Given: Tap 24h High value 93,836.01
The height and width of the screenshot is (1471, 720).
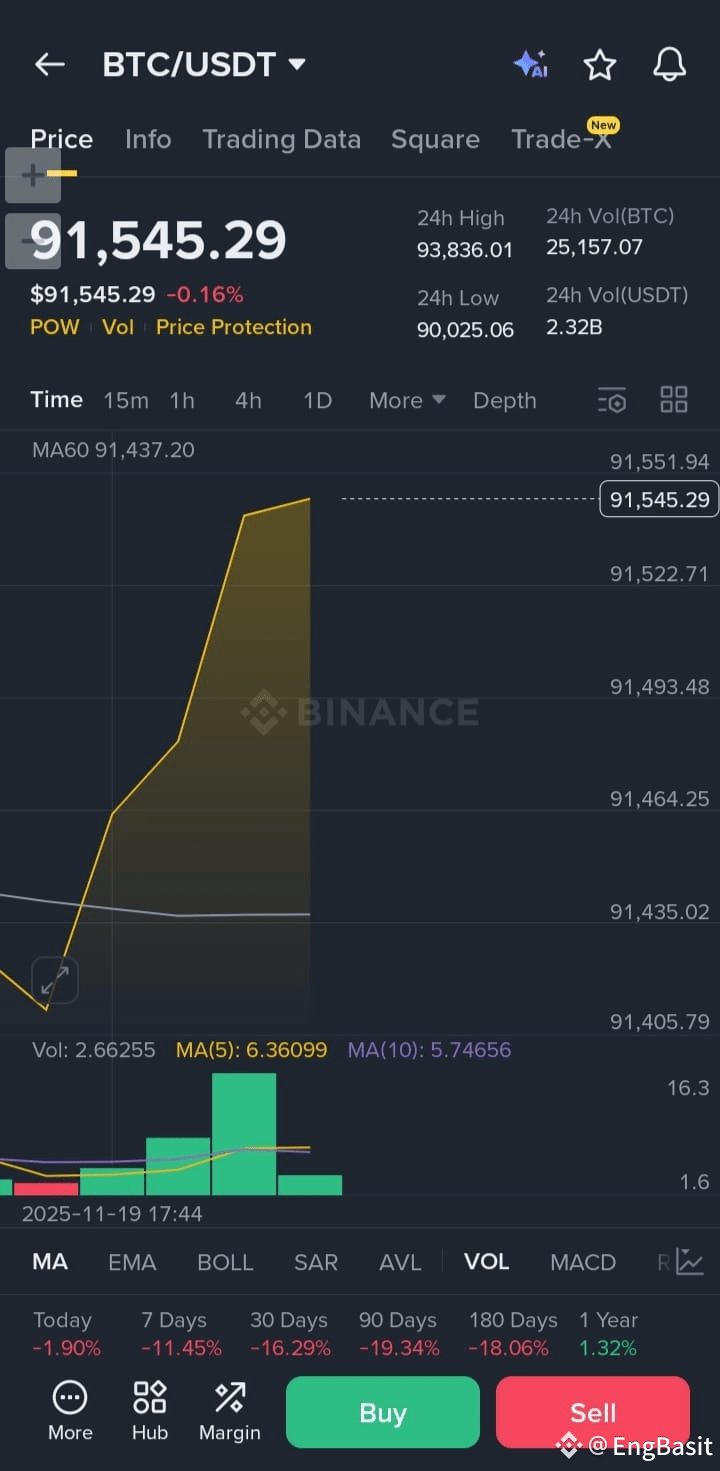Looking at the screenshot, I should pyautogui.click(x=465, y=250).
